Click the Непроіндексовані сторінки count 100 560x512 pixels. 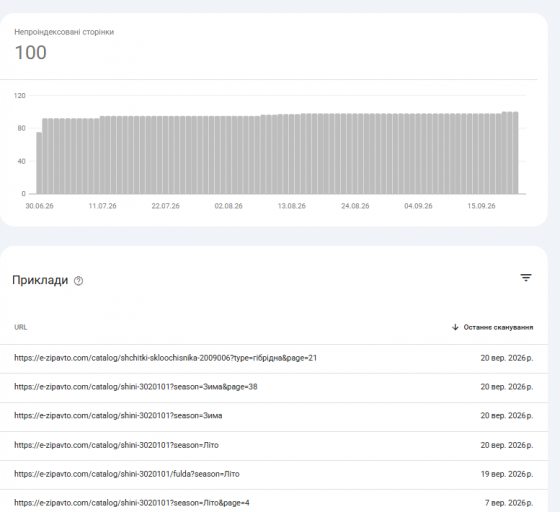point(31,52)
